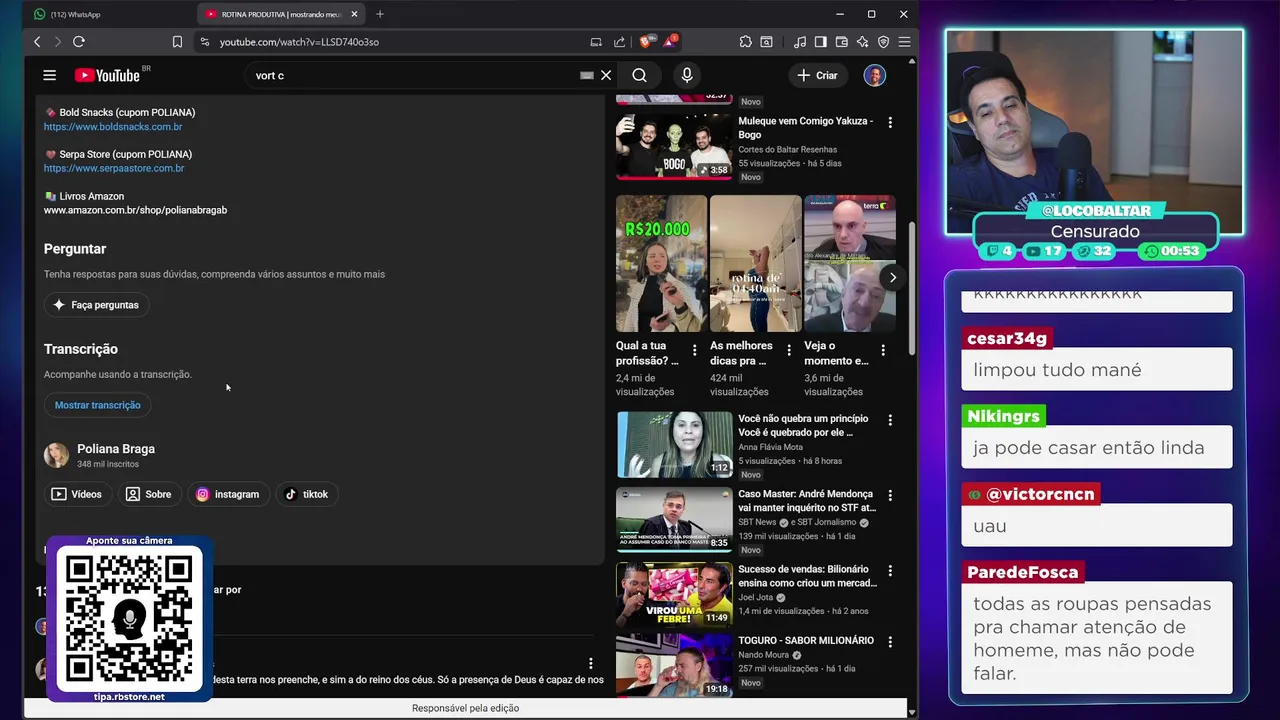Open options for Qual a tua profissão short
This screenshot has width=1280, height=720.
[x=695, y=351]
